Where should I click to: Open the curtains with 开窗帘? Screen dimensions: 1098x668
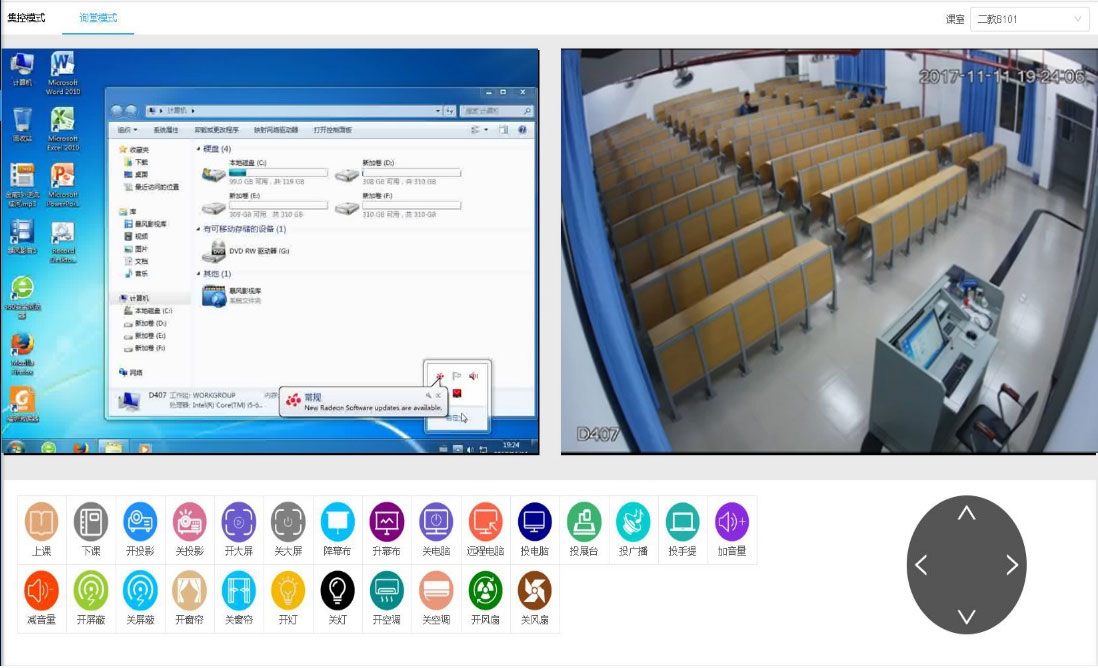coord(190,590)
